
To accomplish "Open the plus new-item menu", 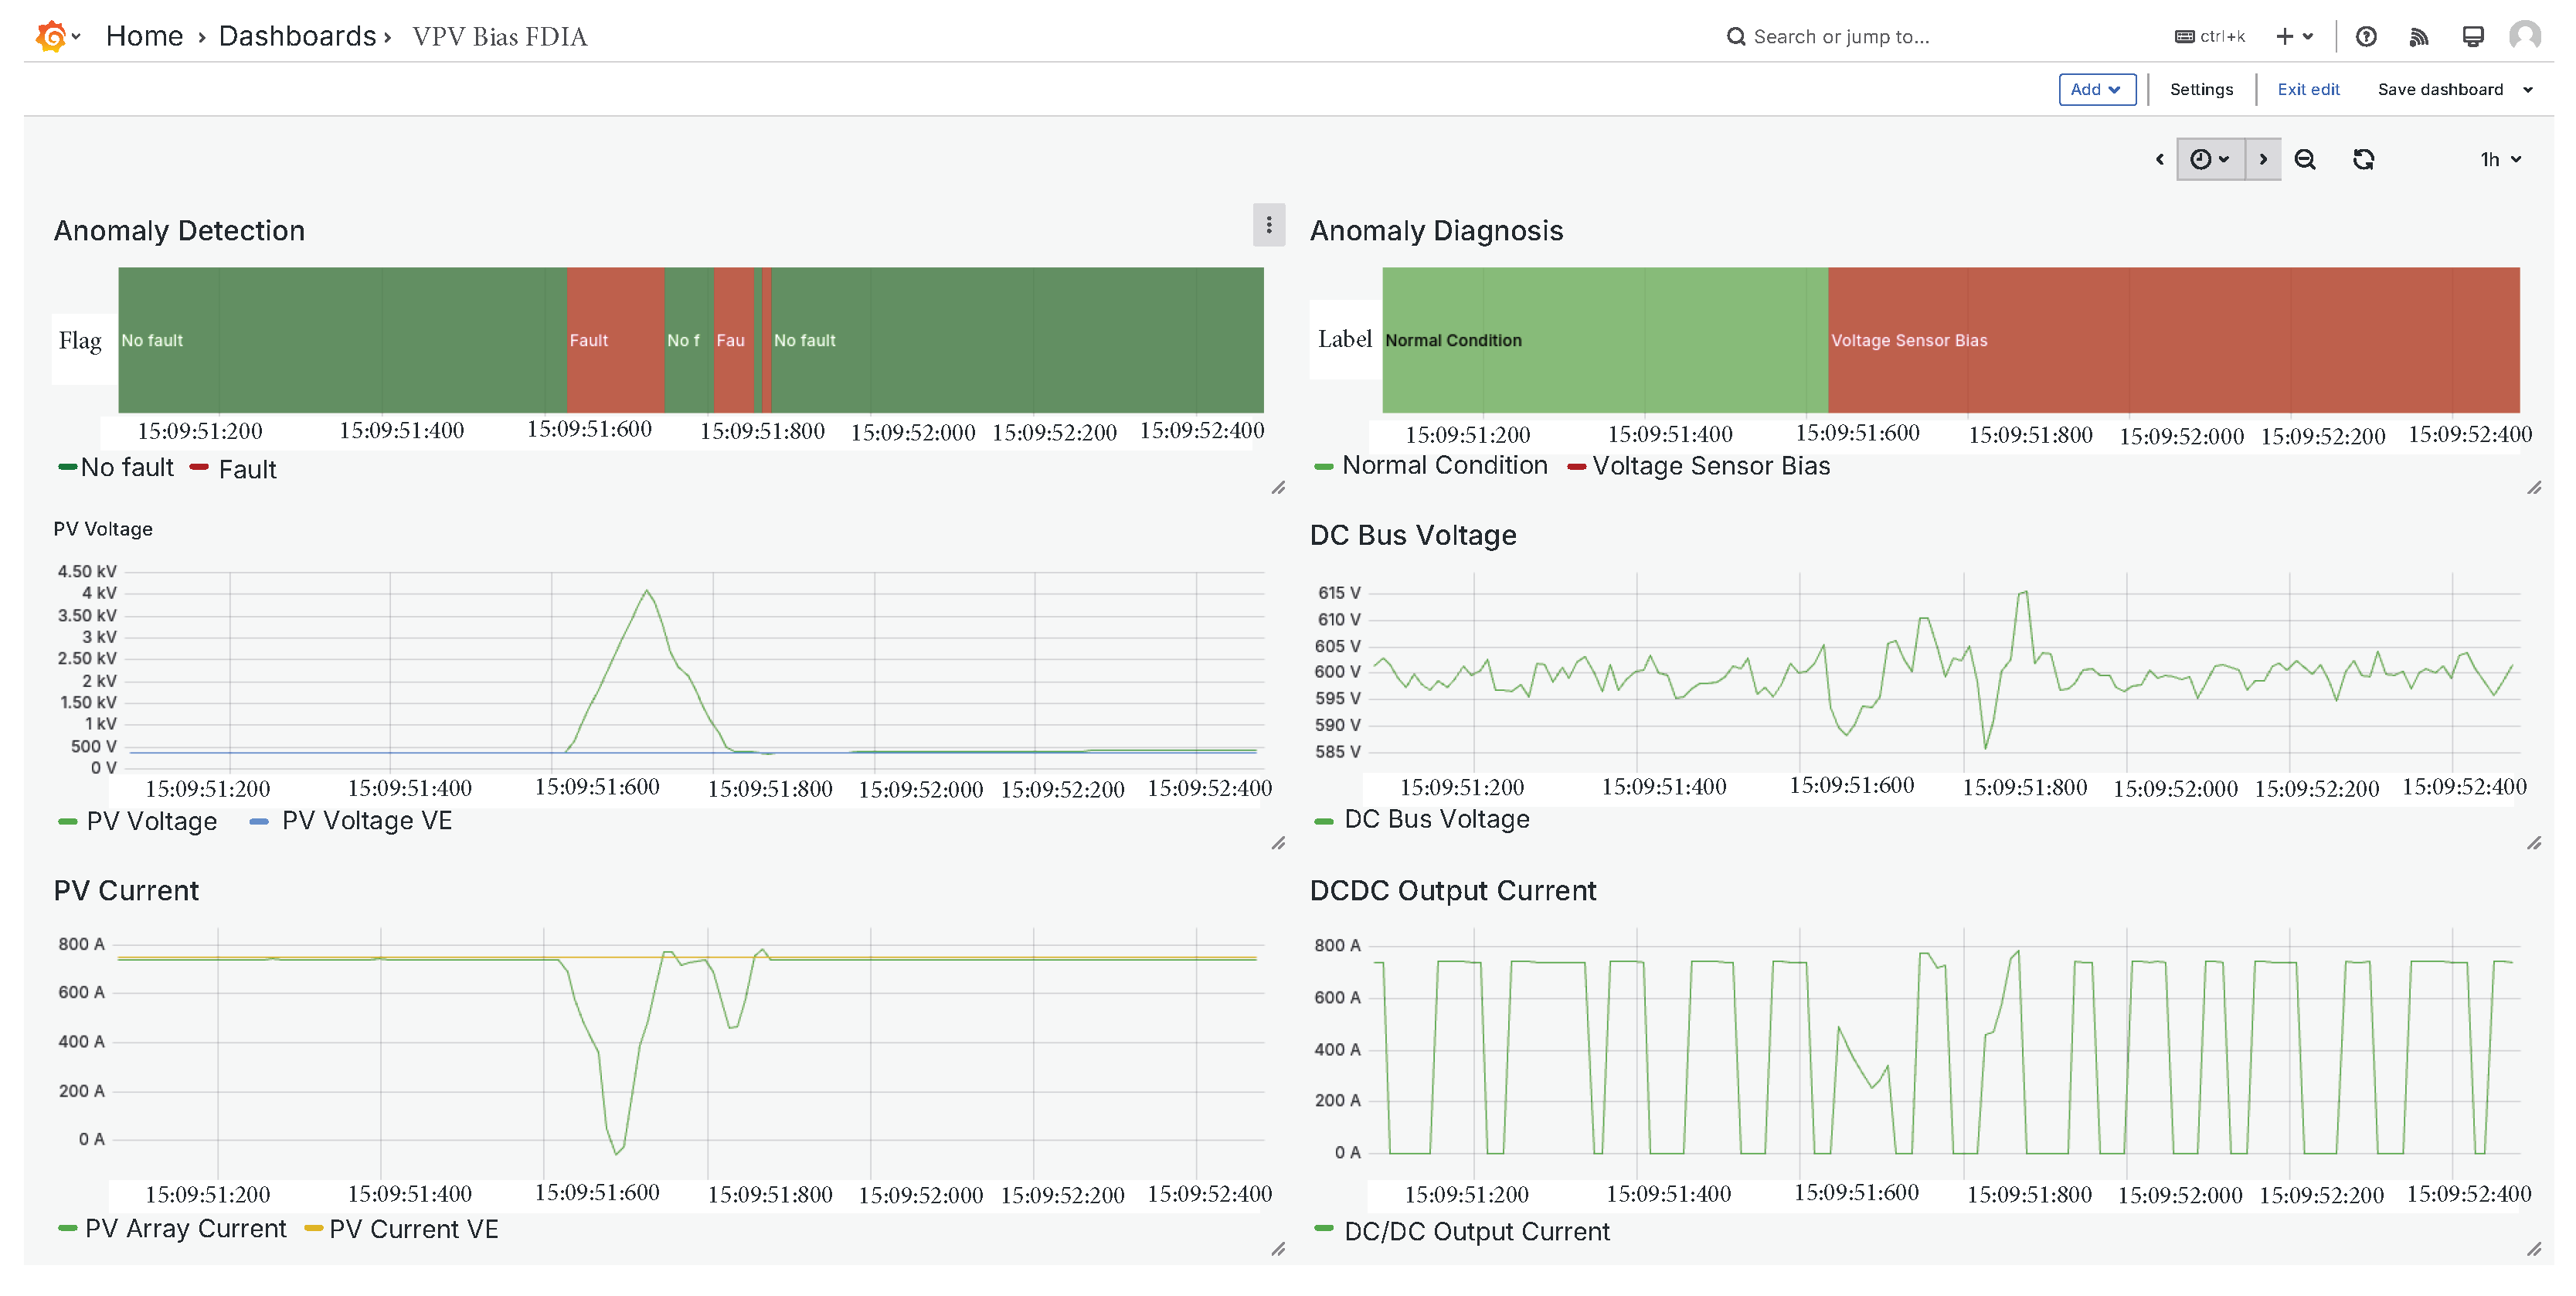I will [2294, 37].
